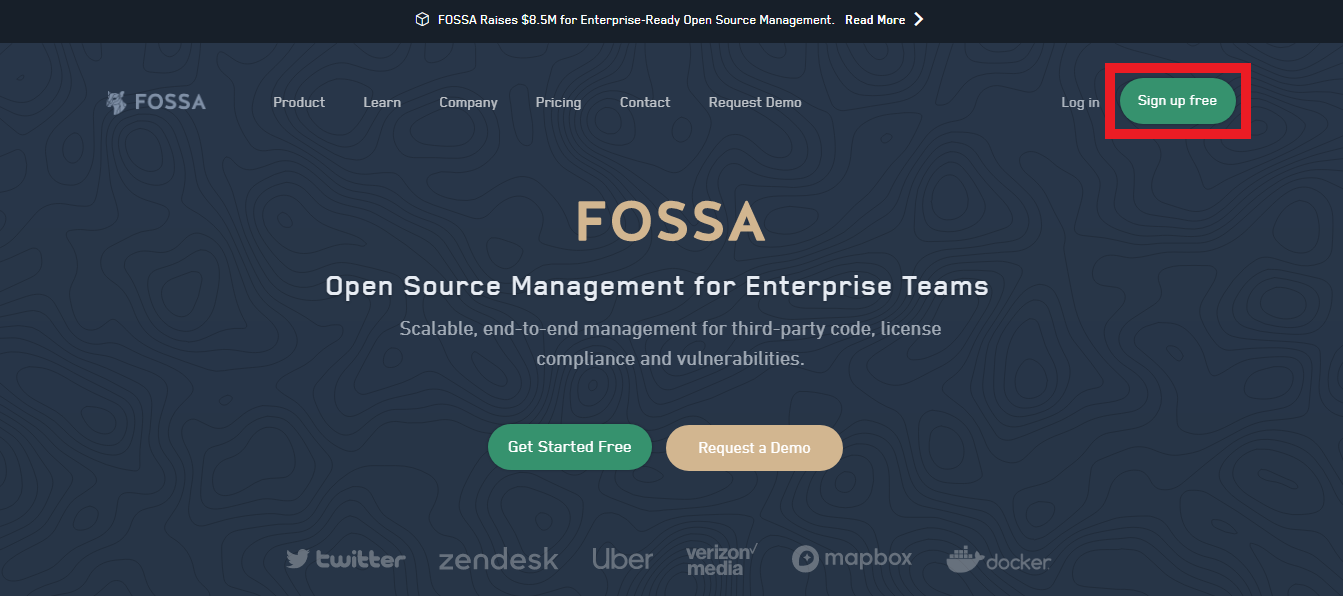The height and width of the screenshot is (596, 1343).
Task: Click the FOSSA fox logo
Action: pos(116,101)
